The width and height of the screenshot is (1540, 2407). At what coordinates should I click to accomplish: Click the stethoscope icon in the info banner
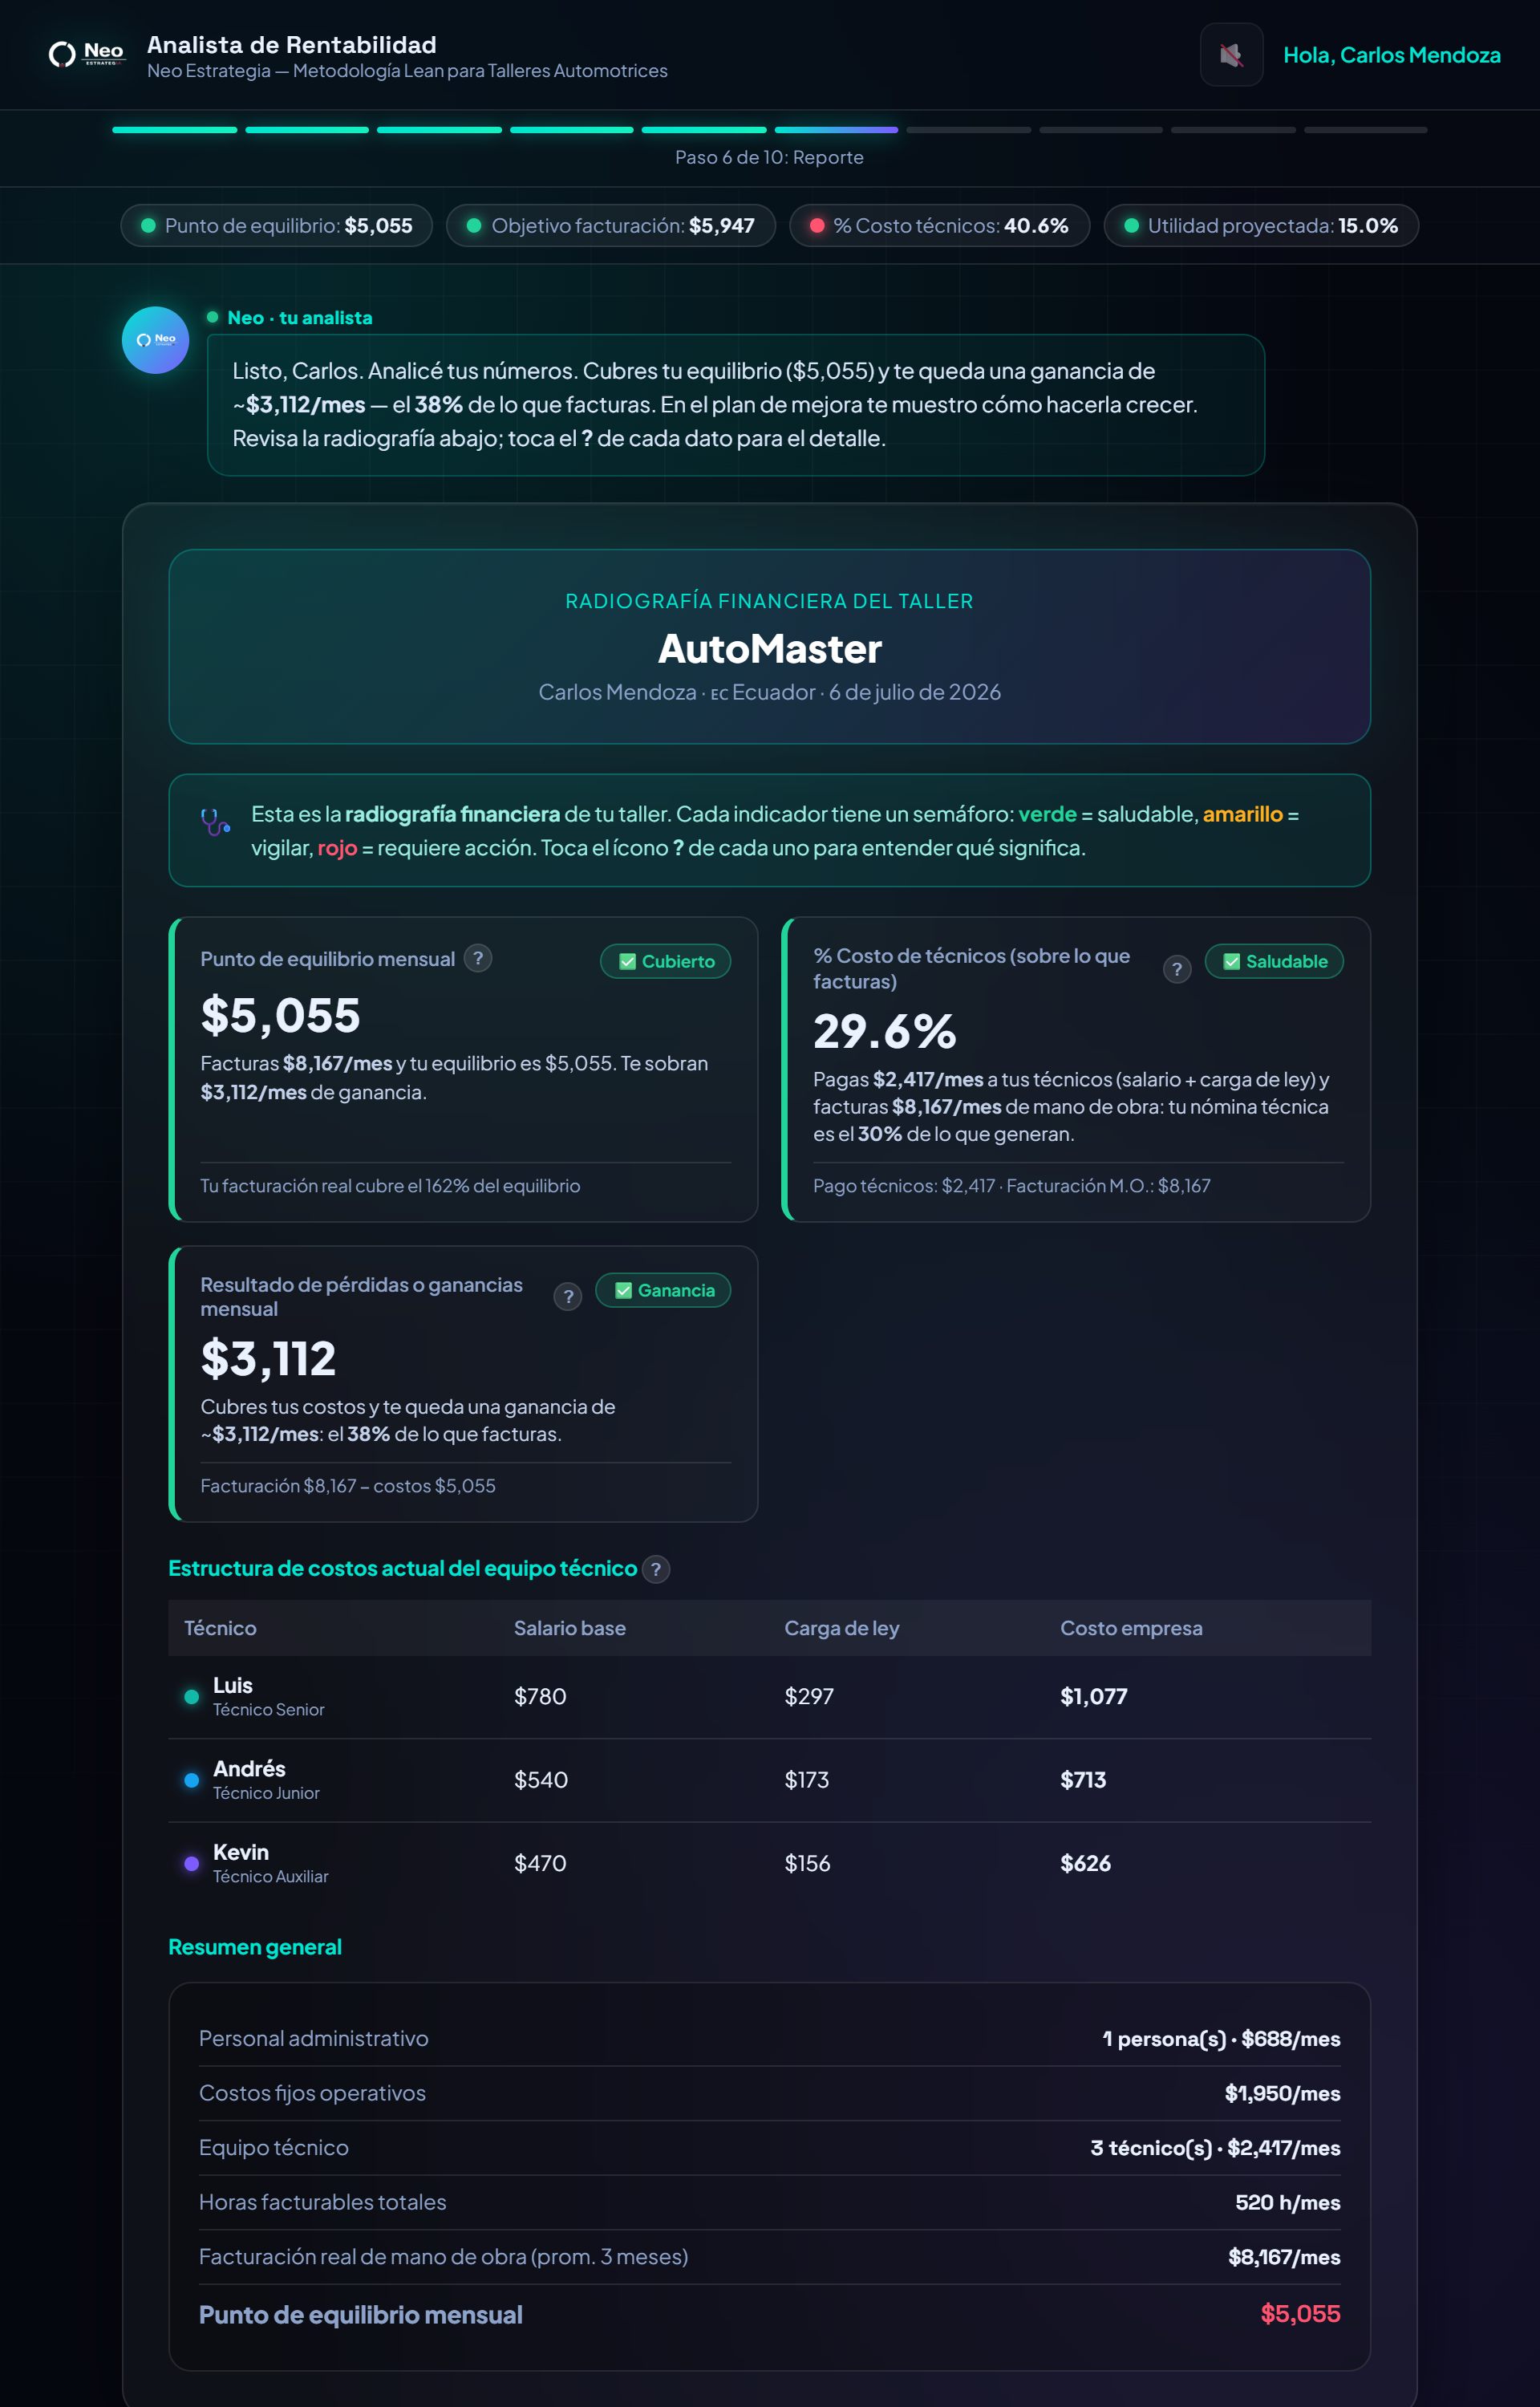pos(215,822)
